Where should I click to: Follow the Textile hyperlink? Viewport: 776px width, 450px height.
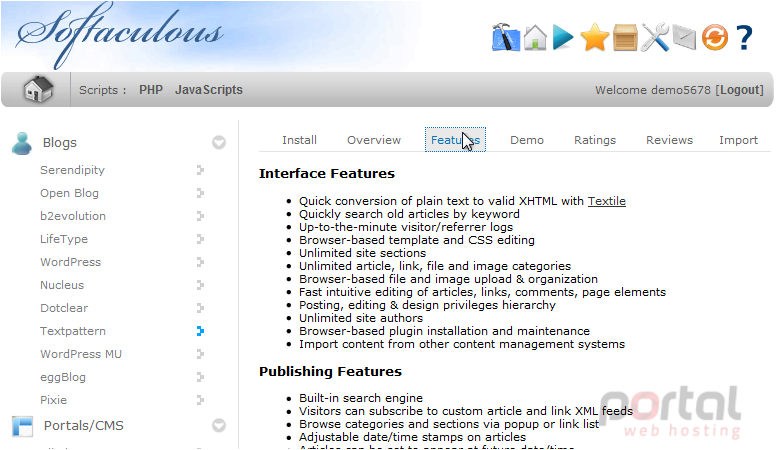(x=607, y=201)
